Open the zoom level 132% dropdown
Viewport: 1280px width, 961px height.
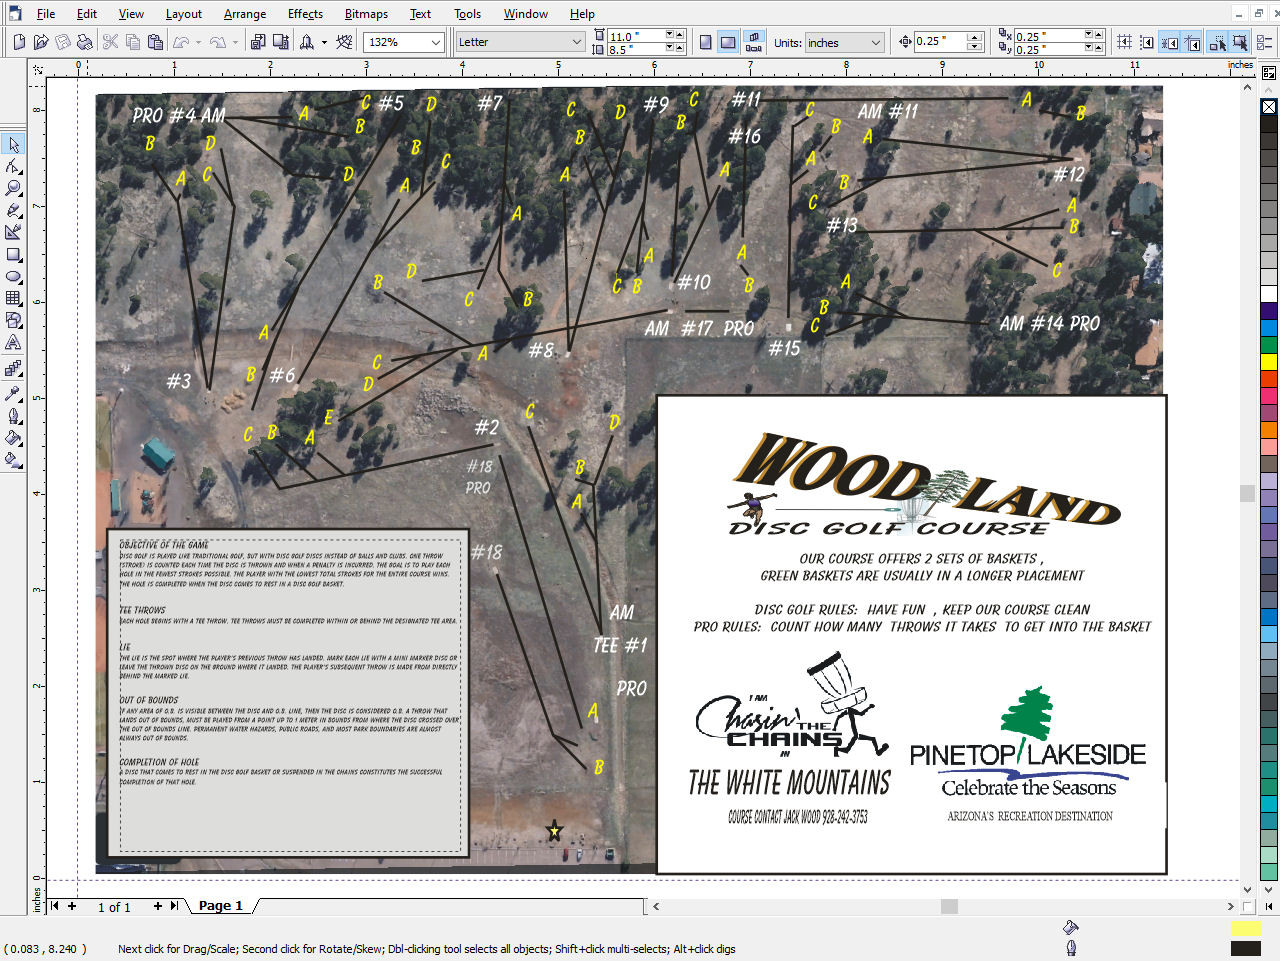[x=436, y=42]
